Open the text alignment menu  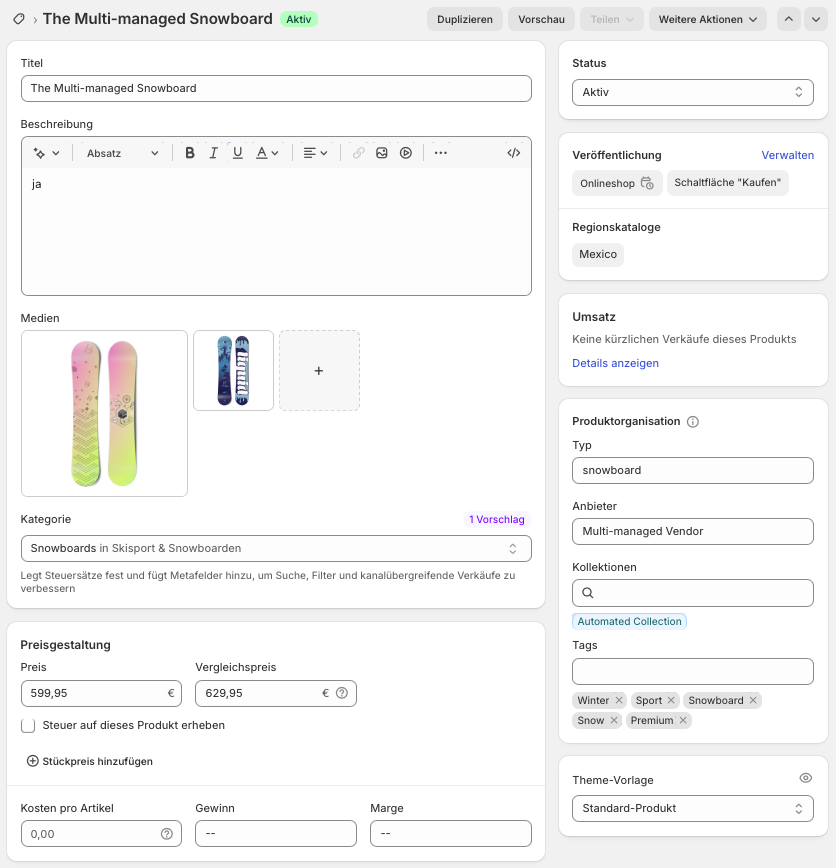315,153
